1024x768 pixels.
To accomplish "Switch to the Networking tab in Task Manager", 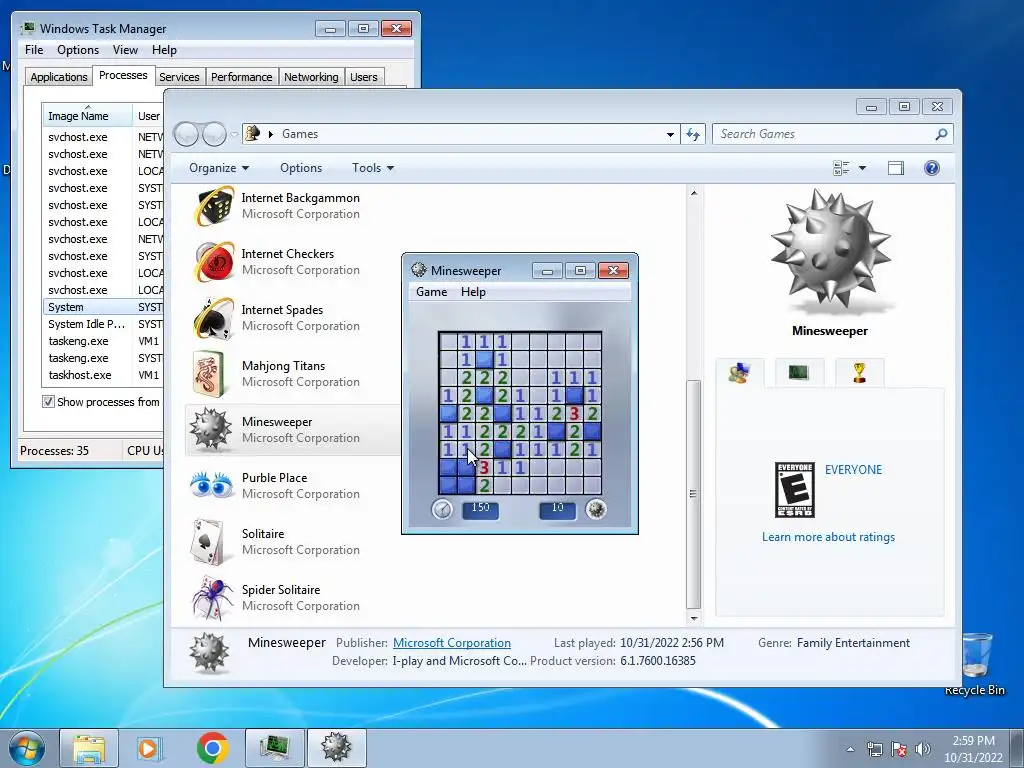I will 311,77.
